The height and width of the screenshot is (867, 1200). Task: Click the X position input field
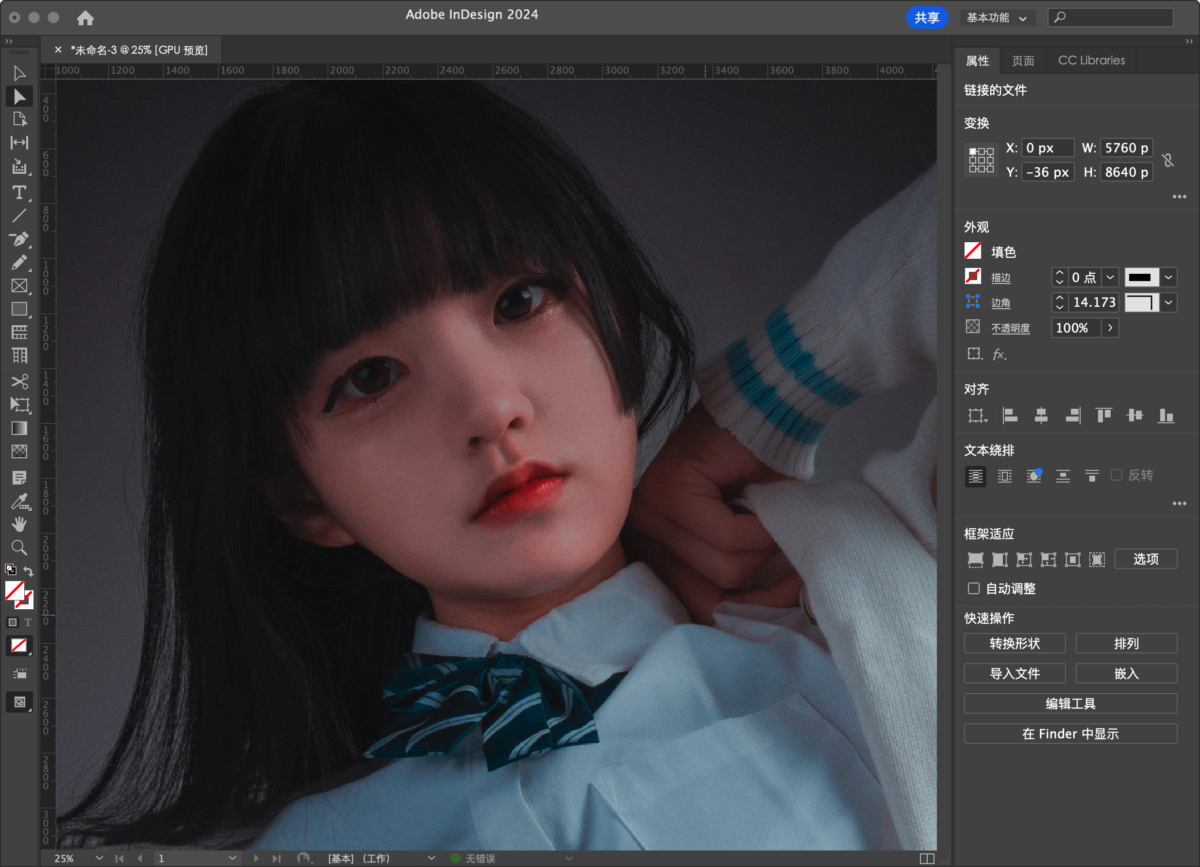coord(1048,148)
